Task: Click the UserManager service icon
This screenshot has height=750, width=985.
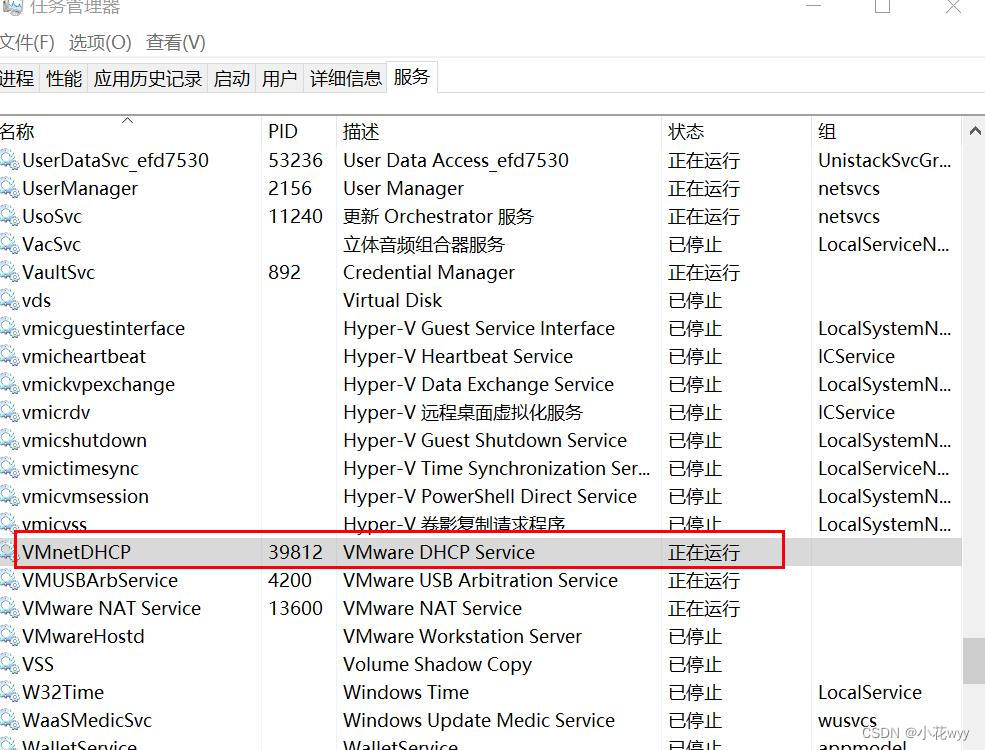Action: click(x=11, y=188)
